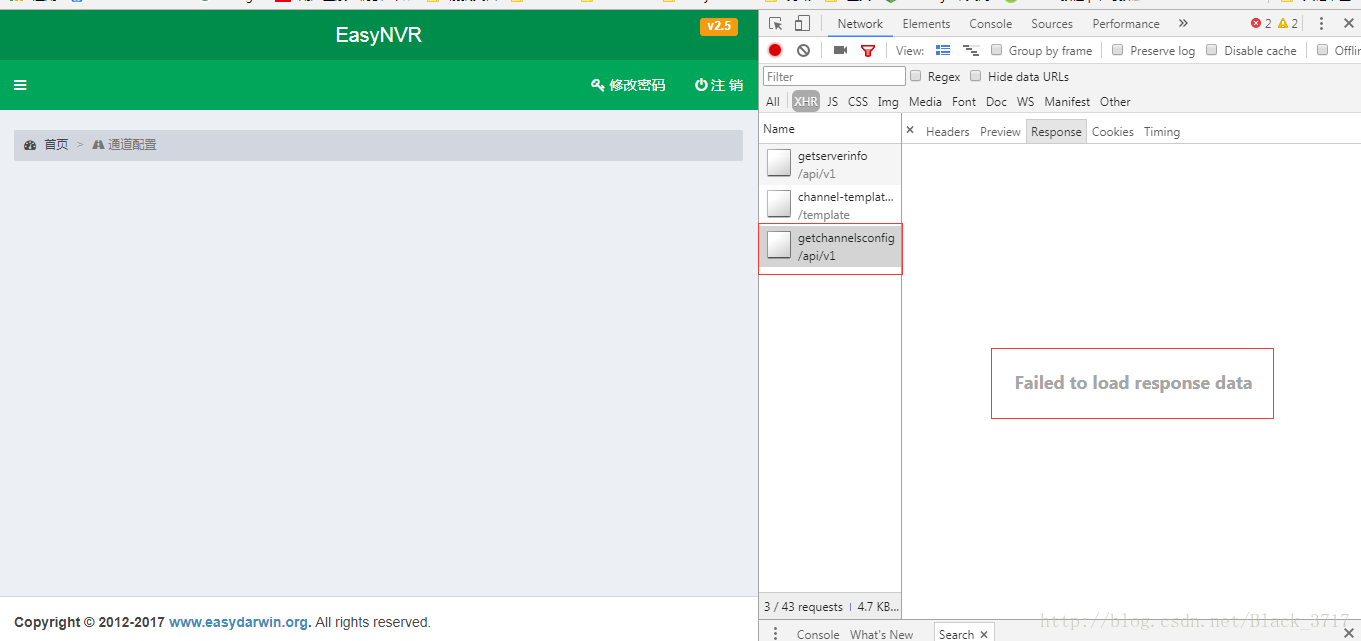Click the Name column header
The width and height of the screenshot is (1361, 641).
(830, 129)
